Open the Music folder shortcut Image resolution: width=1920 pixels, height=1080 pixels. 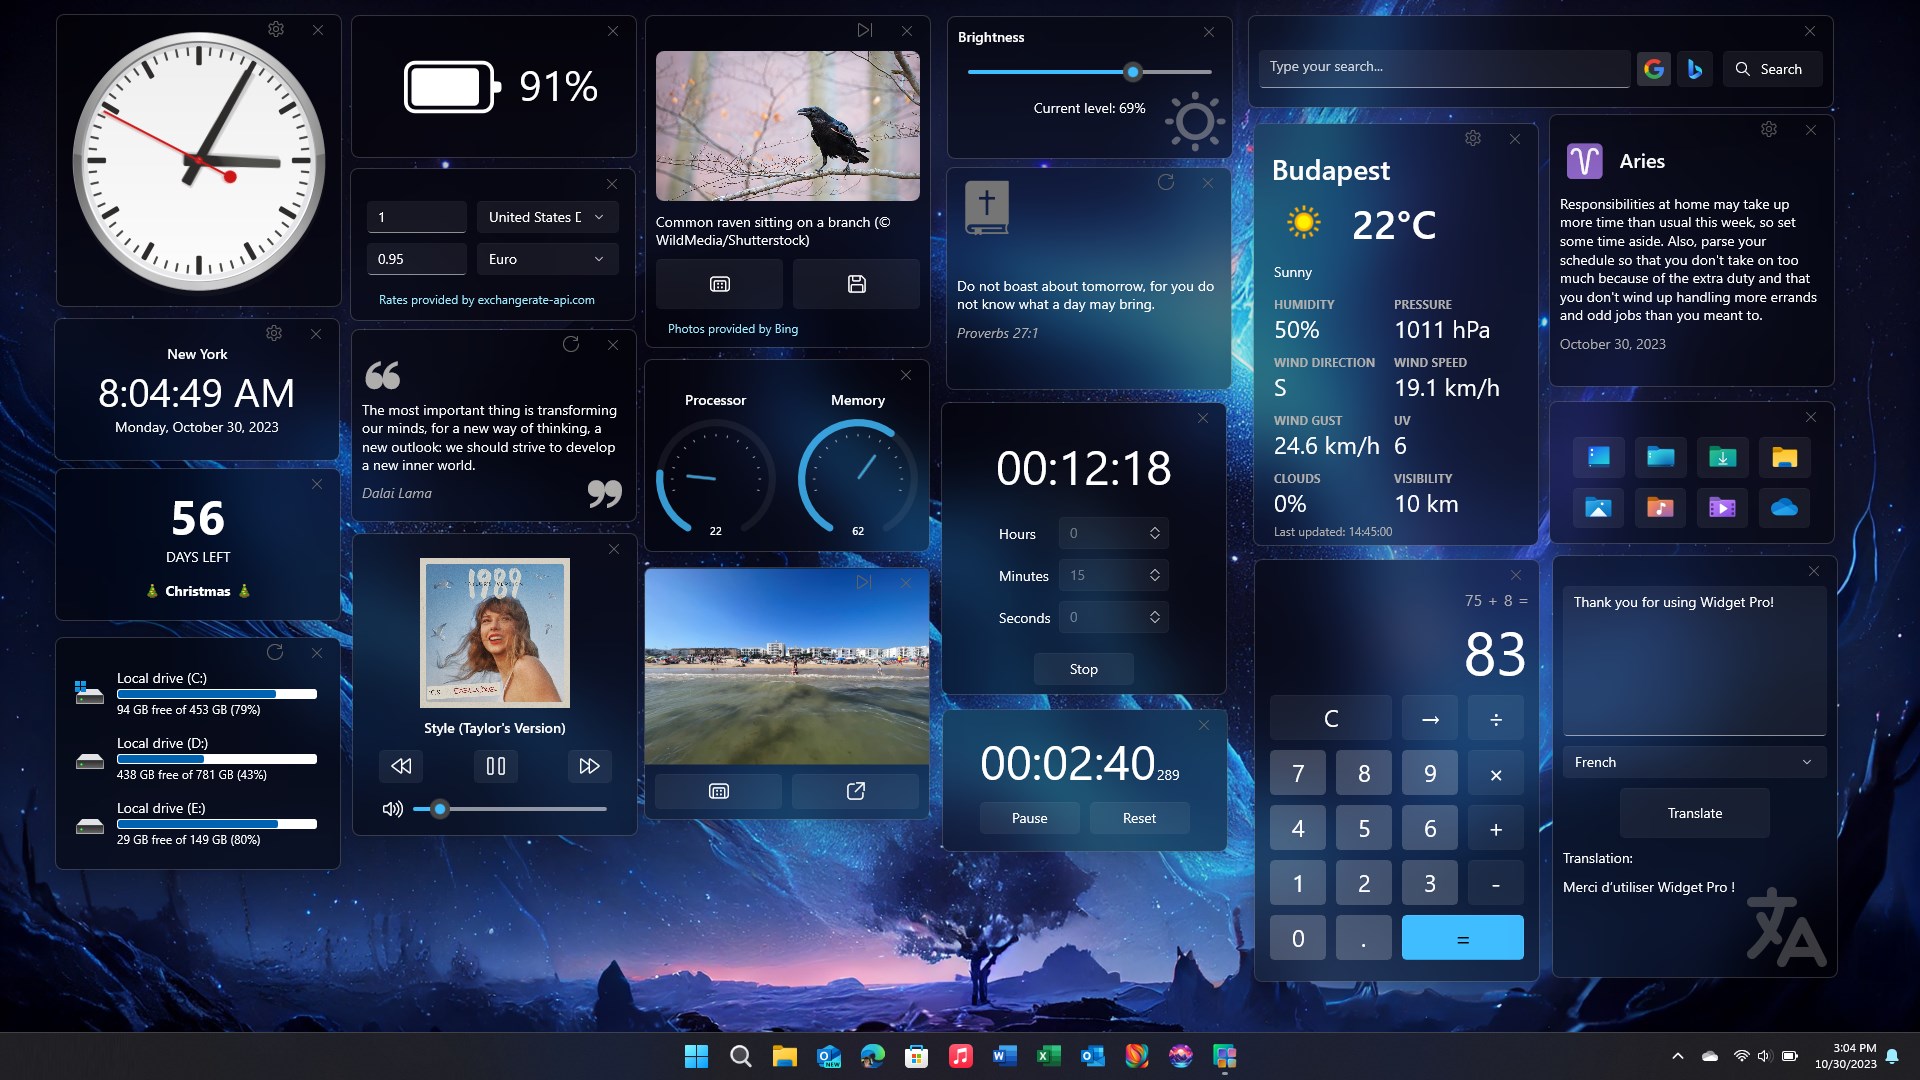point(1660,508)
